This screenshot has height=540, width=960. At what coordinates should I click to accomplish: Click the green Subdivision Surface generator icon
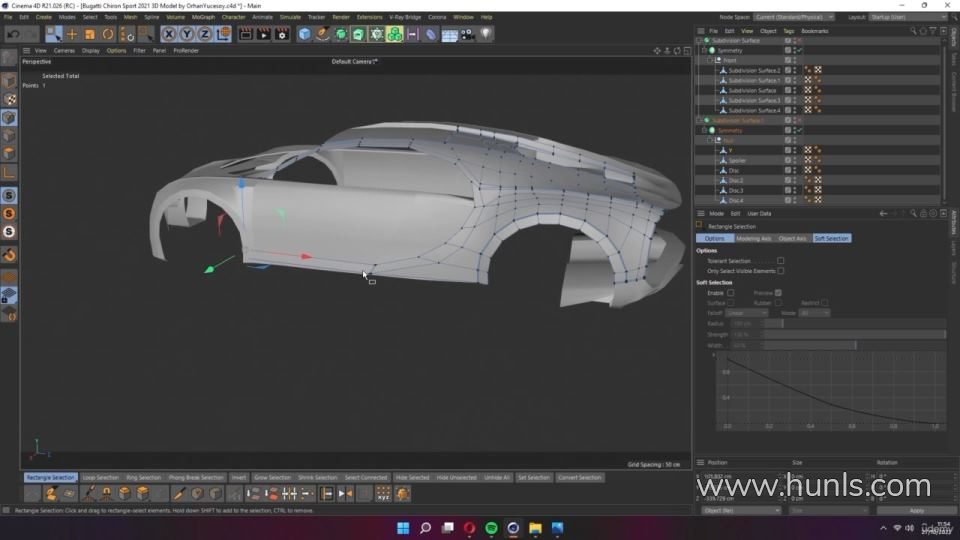(340, 34)
